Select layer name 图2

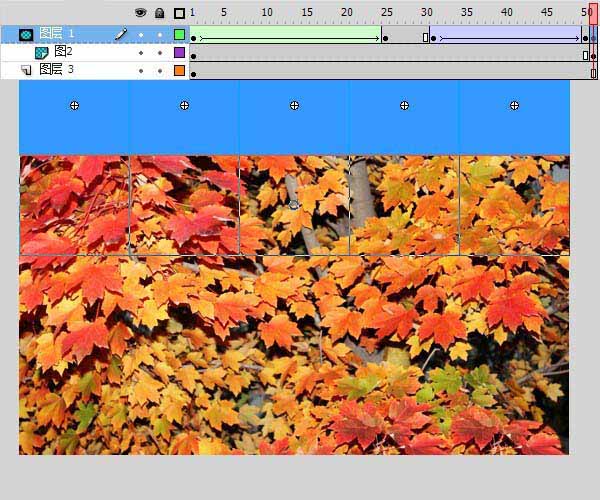pyautogui.click(x=63, y=50)
